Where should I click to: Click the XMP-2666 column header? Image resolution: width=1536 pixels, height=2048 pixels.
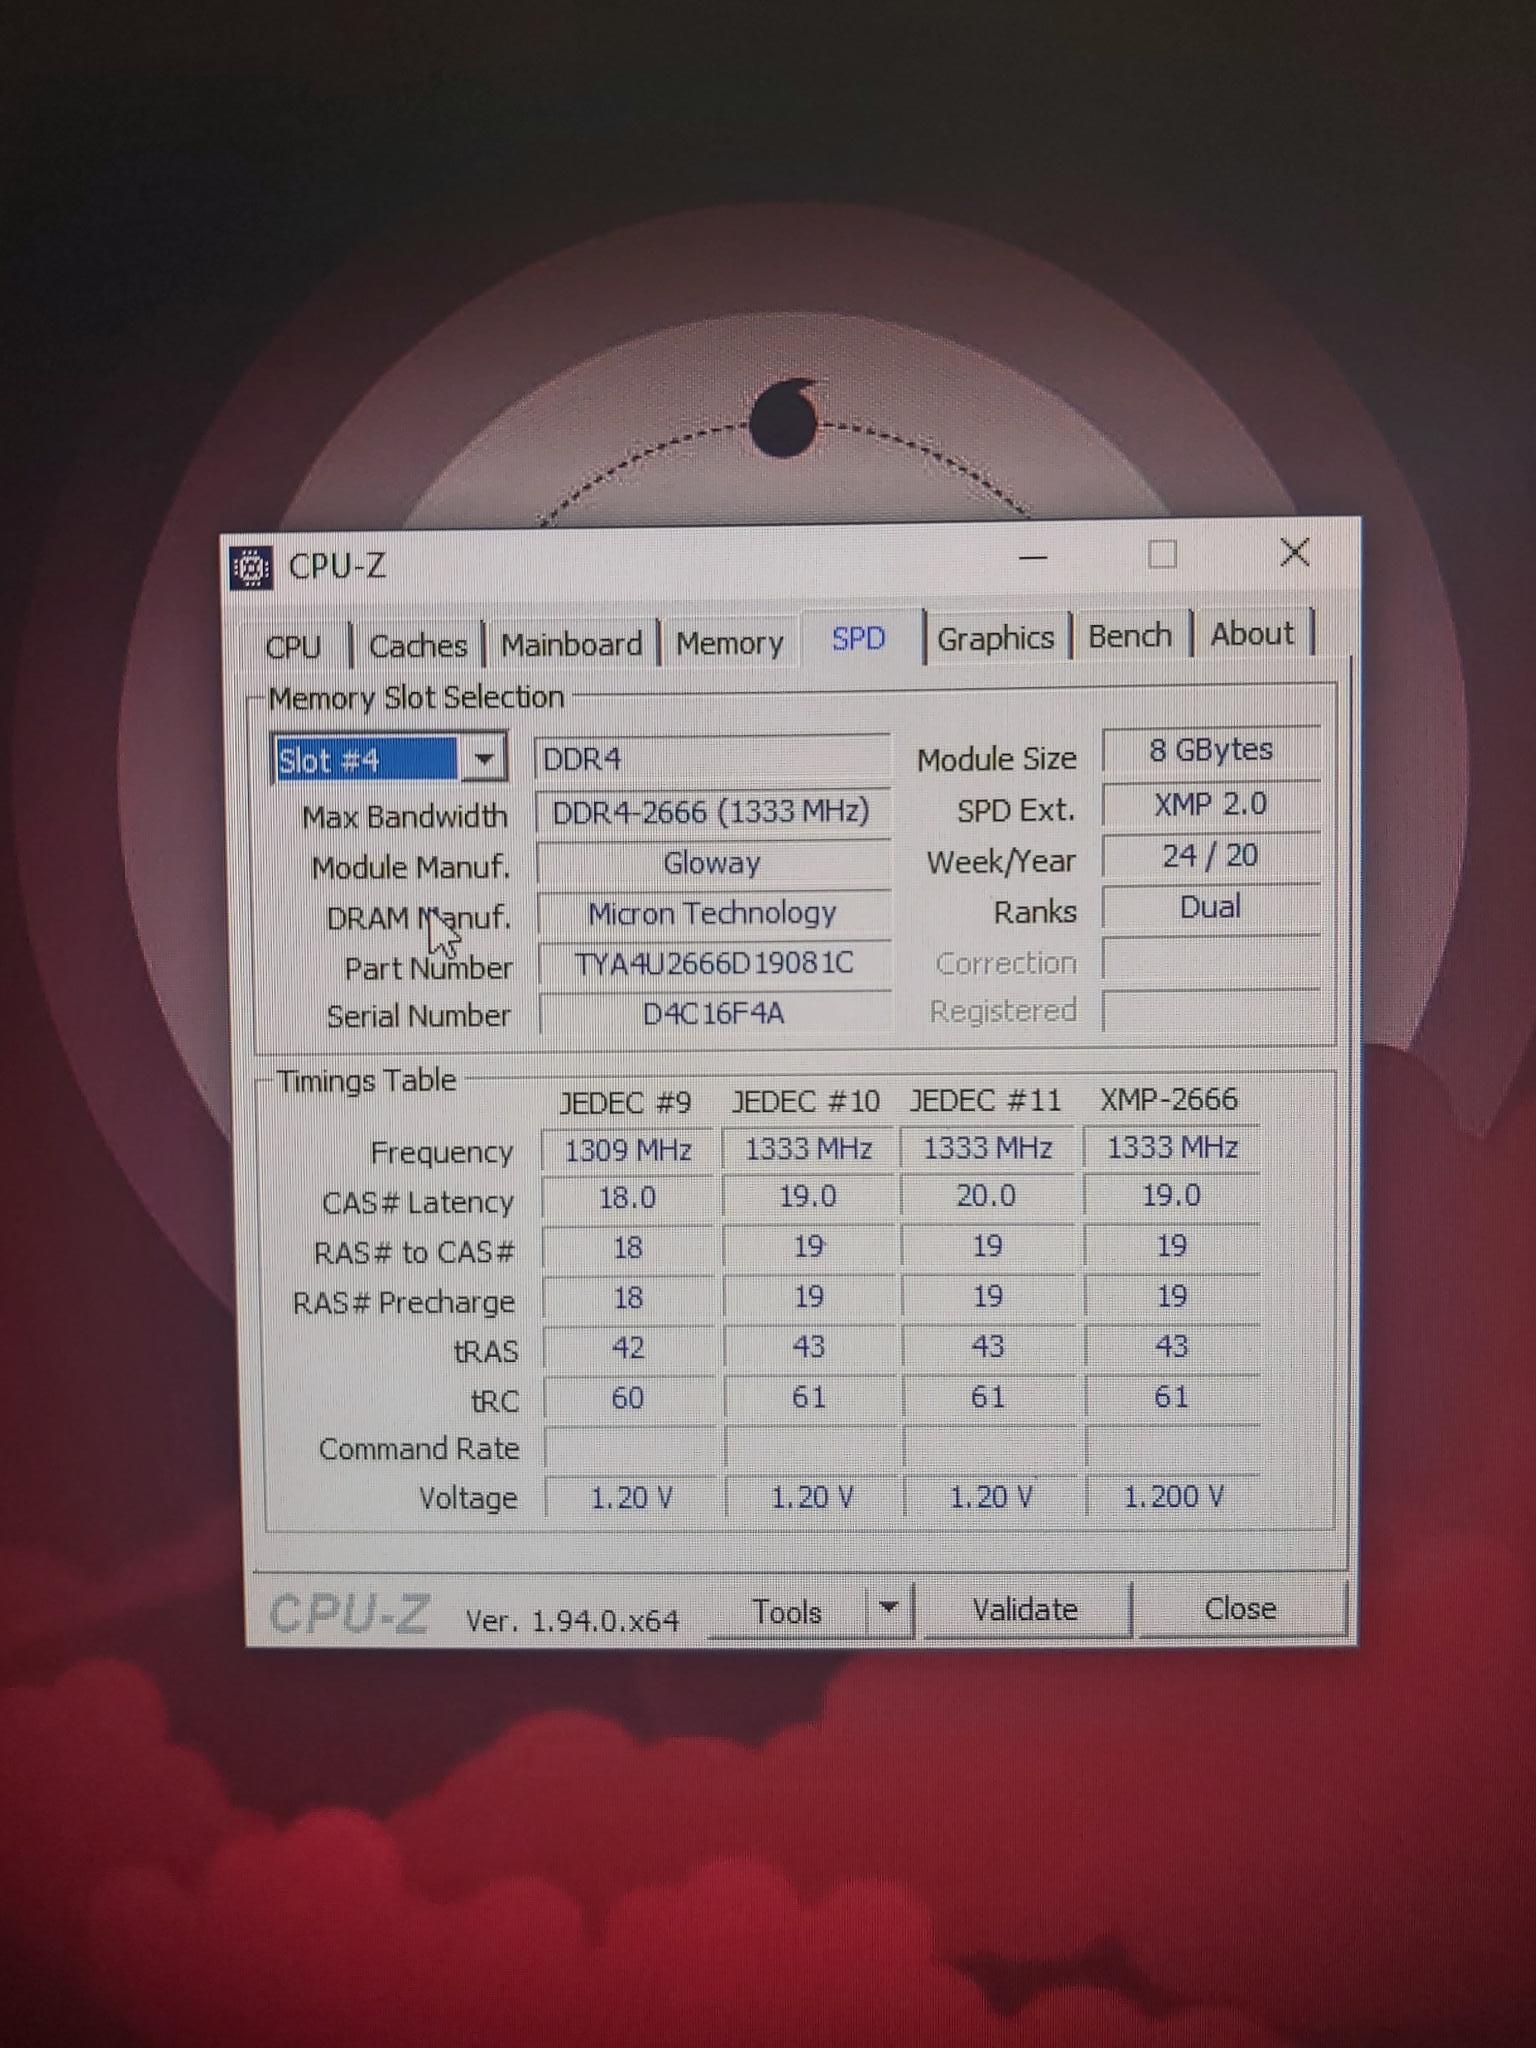(1169, 1099)
